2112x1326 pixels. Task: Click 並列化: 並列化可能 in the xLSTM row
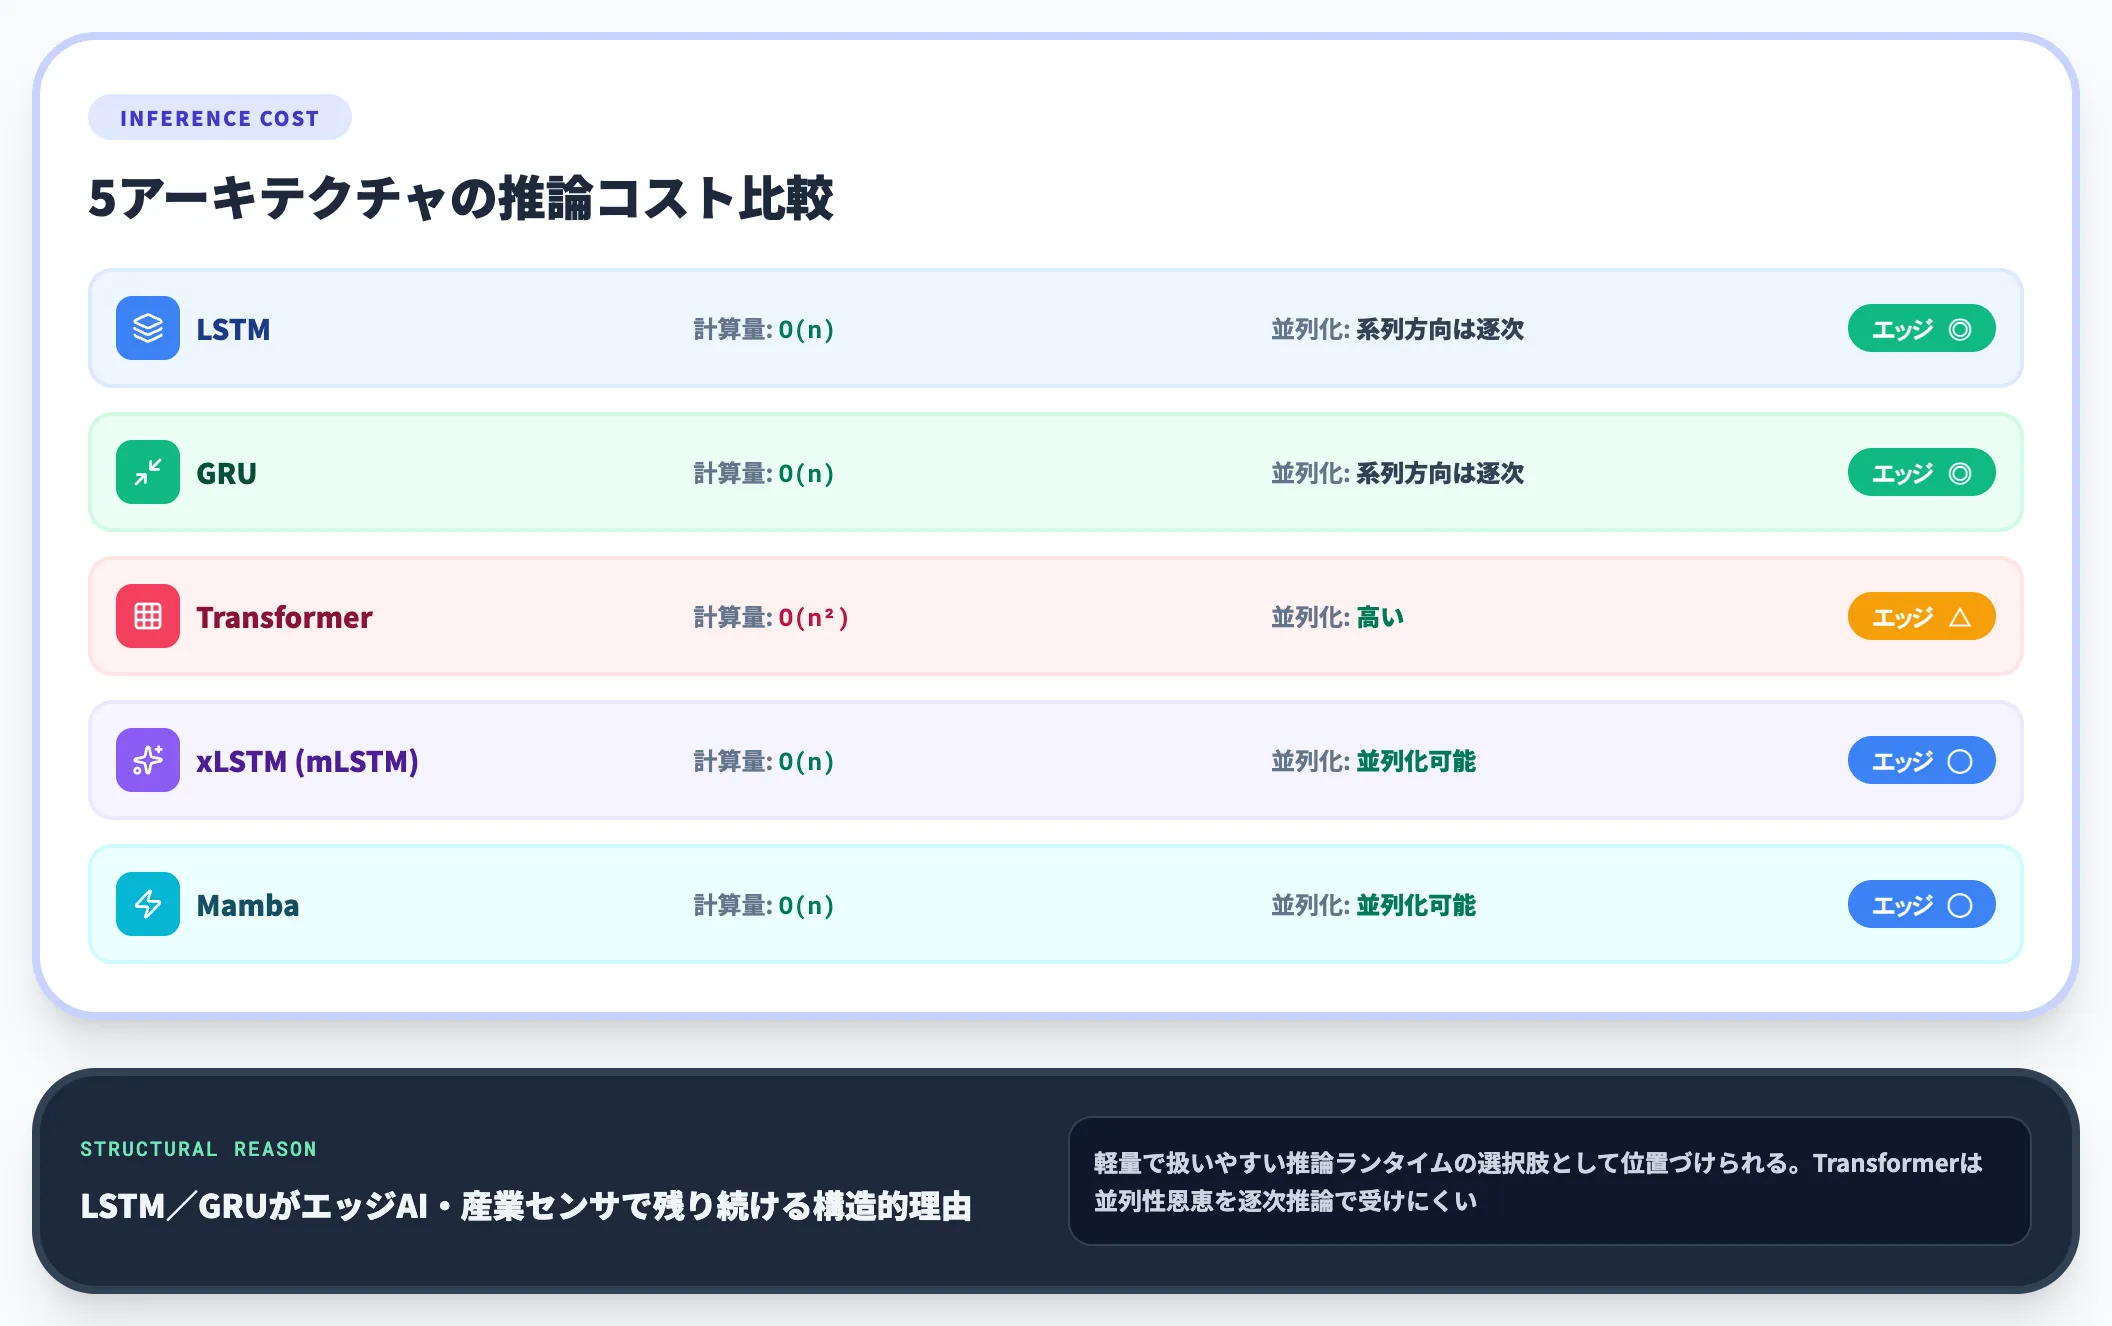pos(1374,761)
